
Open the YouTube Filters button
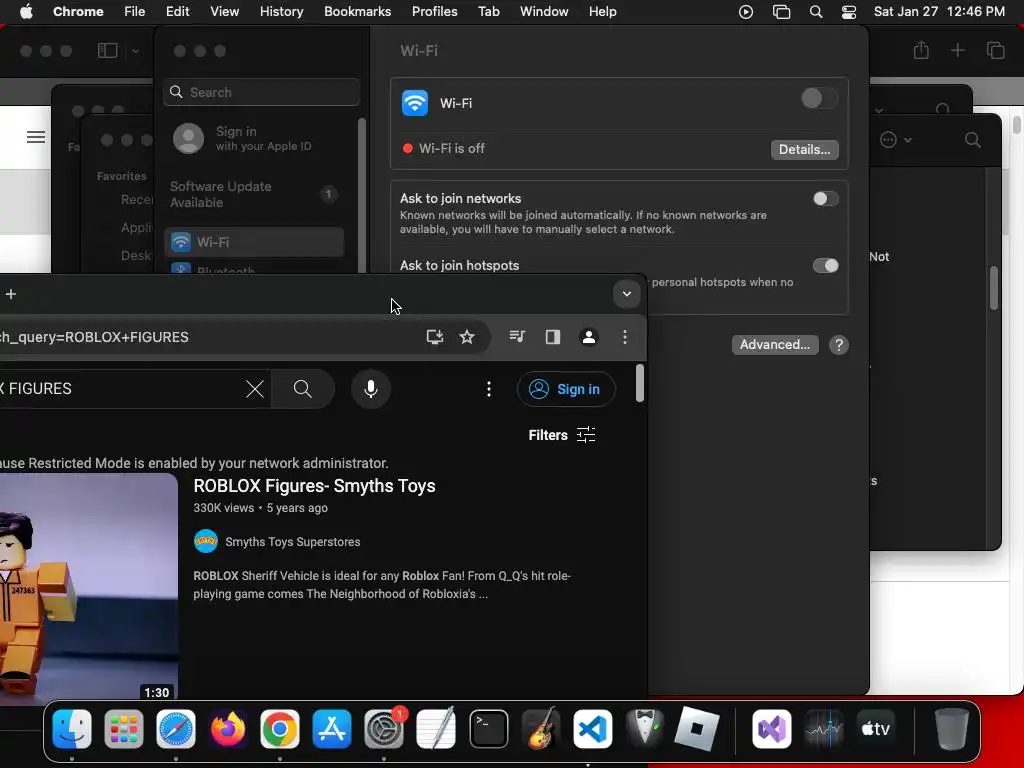click(562, 435)
